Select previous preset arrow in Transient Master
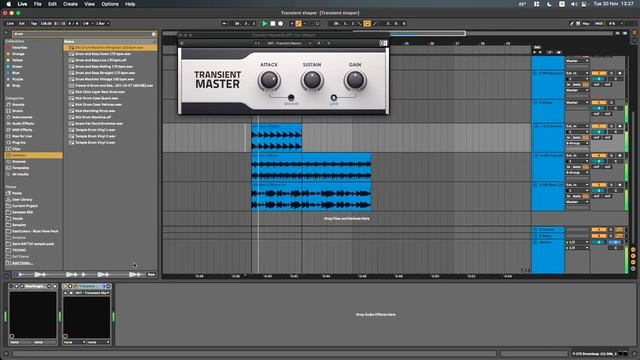 [256, 43]
